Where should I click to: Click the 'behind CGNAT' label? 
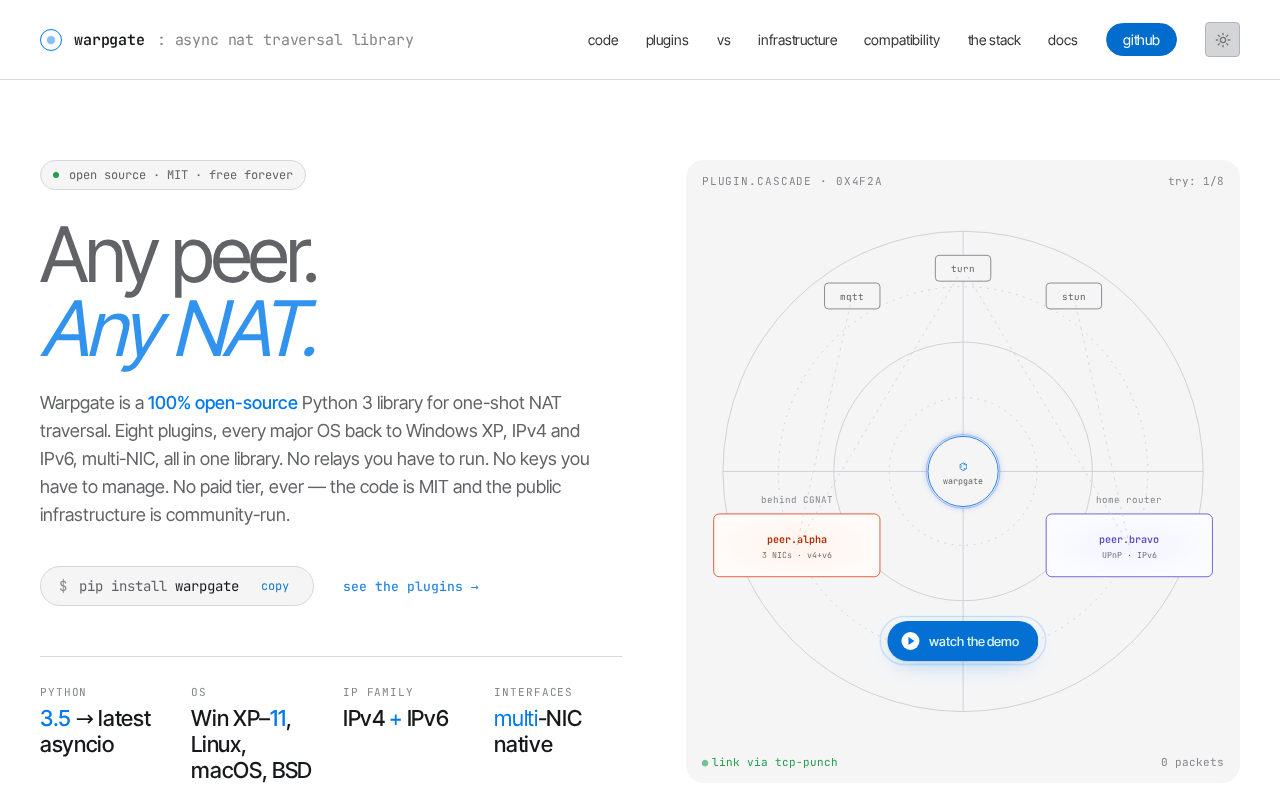tap(797, 500)
